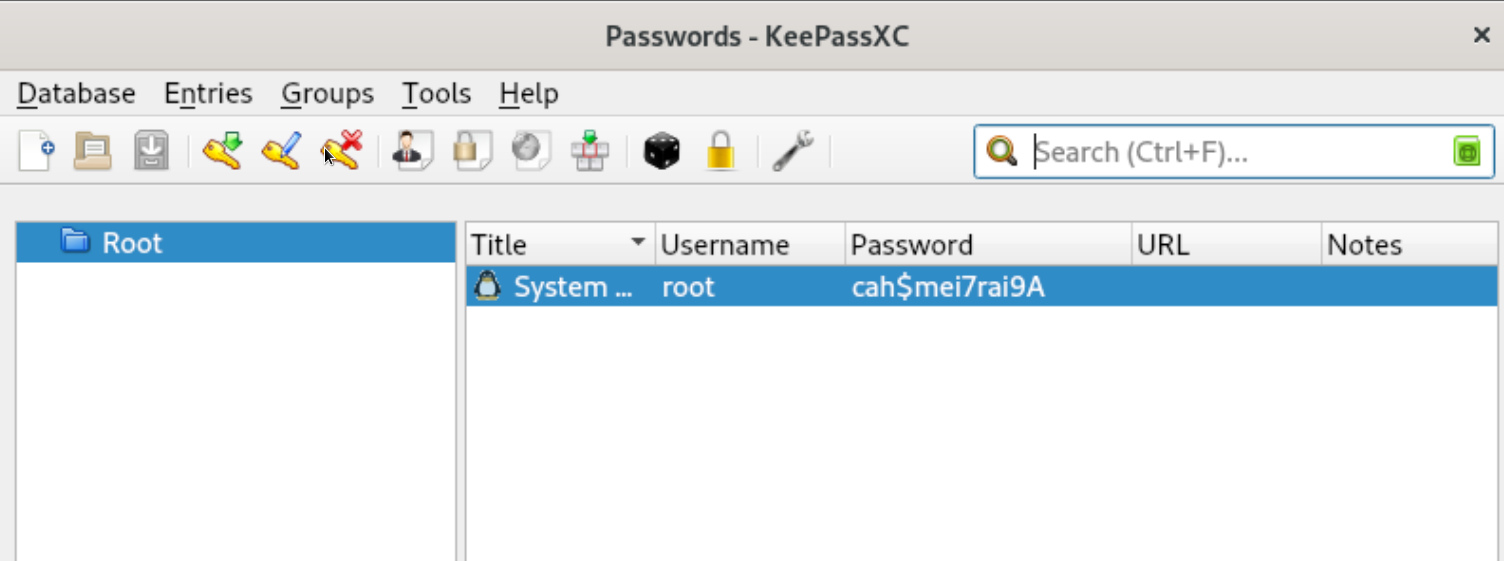
Task: Copy password to clipboard icon
Action: click(x=471, y=151)
